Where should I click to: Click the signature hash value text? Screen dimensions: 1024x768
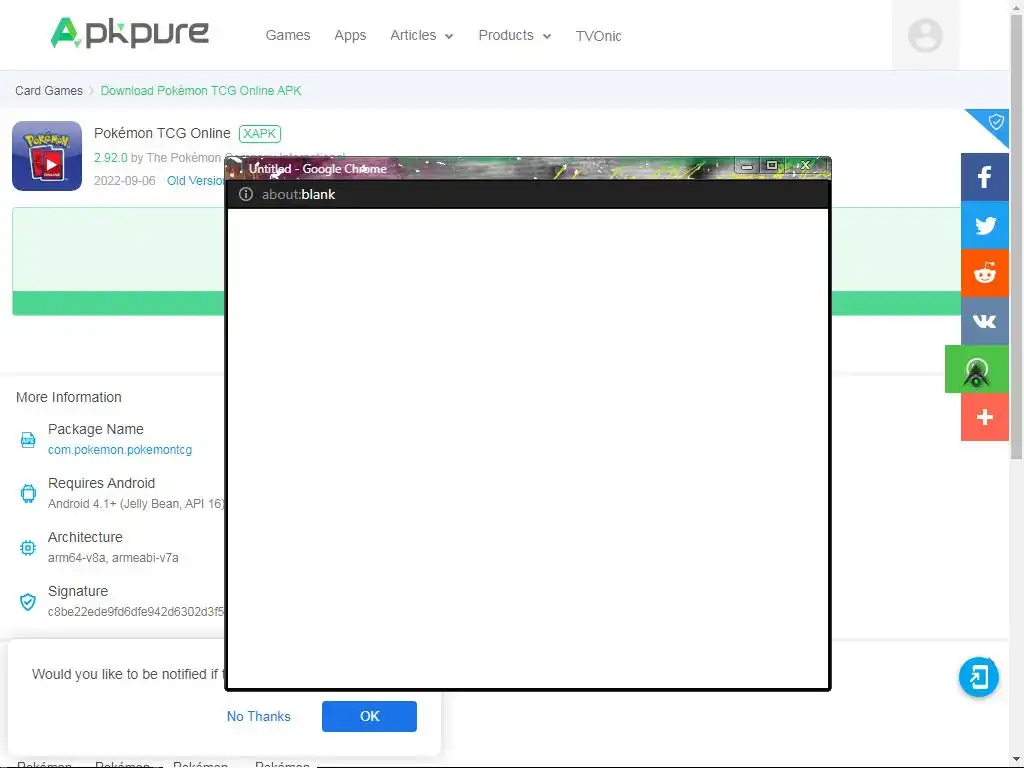(136, 613)
